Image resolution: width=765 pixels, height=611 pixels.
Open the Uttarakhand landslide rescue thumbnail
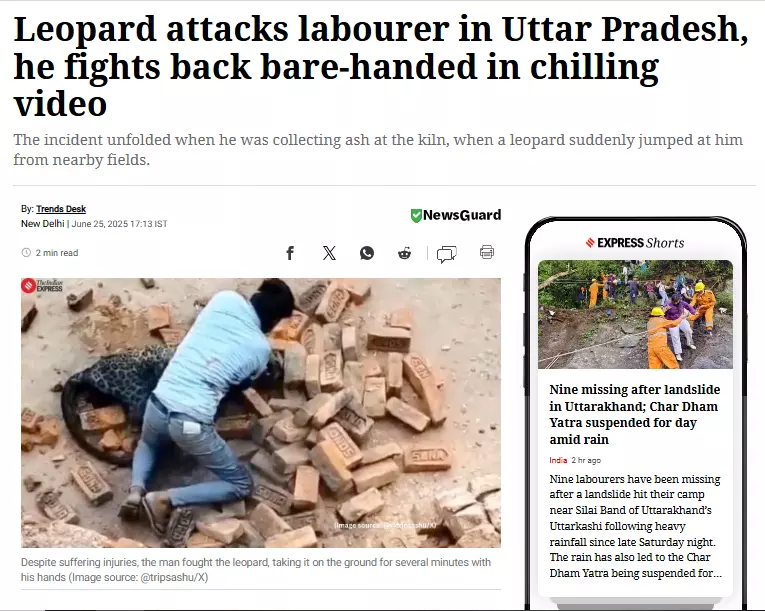pyautogui.click(x=635, y=314)
